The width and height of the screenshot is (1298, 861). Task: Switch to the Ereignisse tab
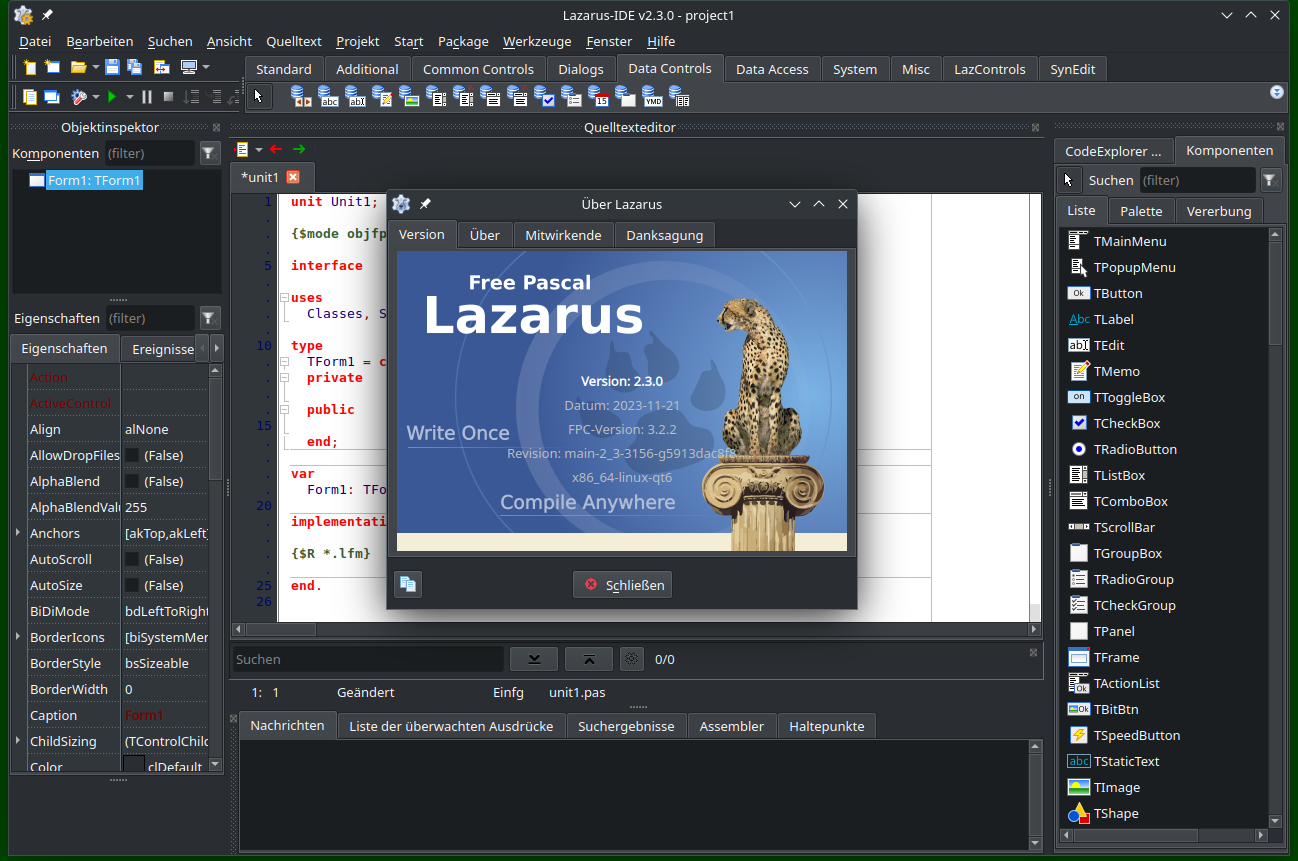(163, 349)
